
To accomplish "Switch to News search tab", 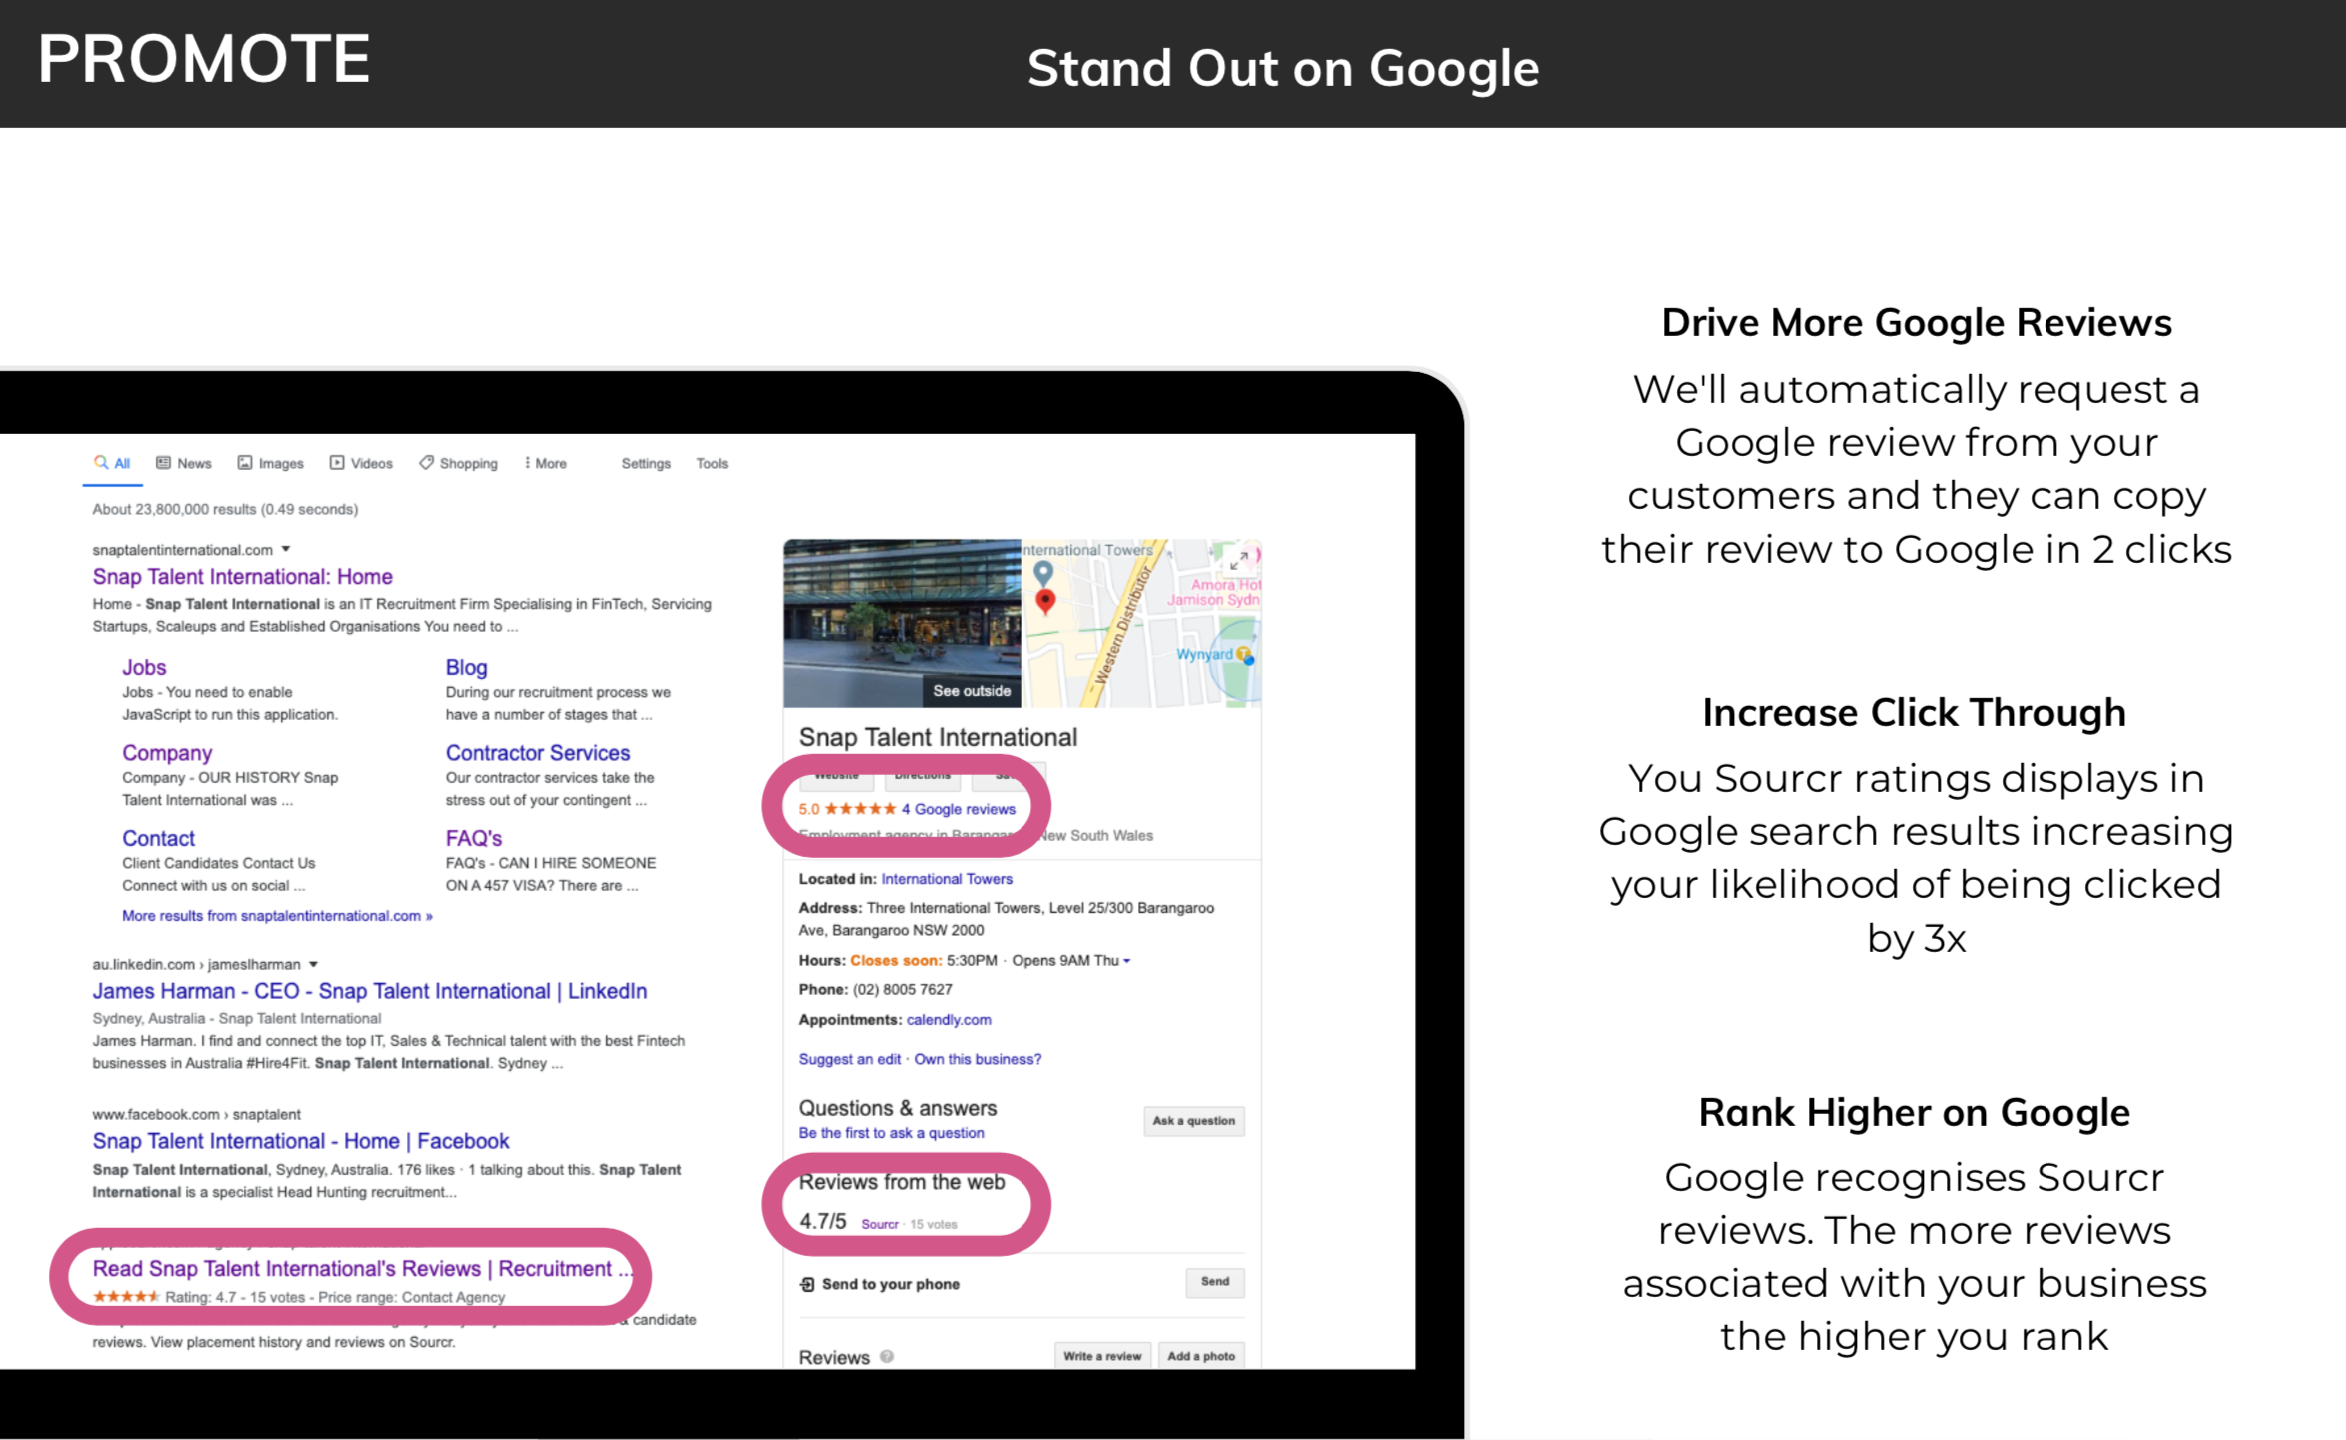I will [x=184, y=463].
